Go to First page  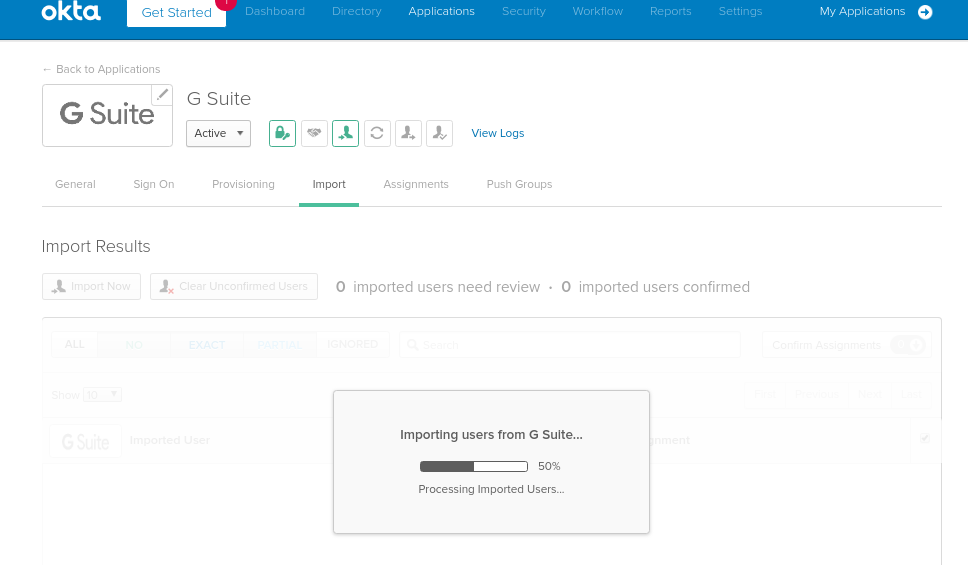[765, 394]
